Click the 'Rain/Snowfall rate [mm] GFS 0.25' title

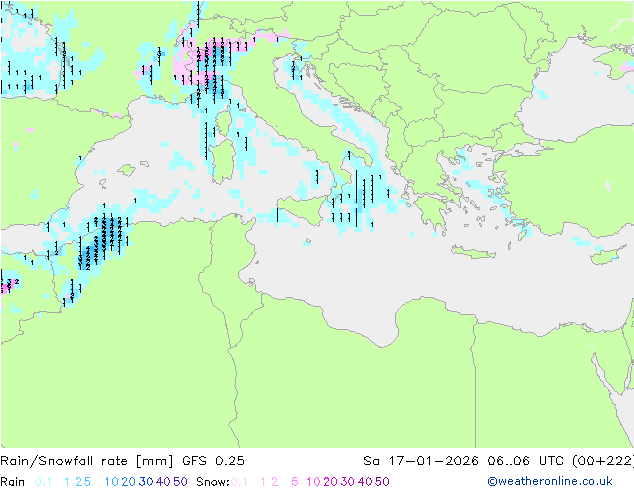tap(123, 461)
